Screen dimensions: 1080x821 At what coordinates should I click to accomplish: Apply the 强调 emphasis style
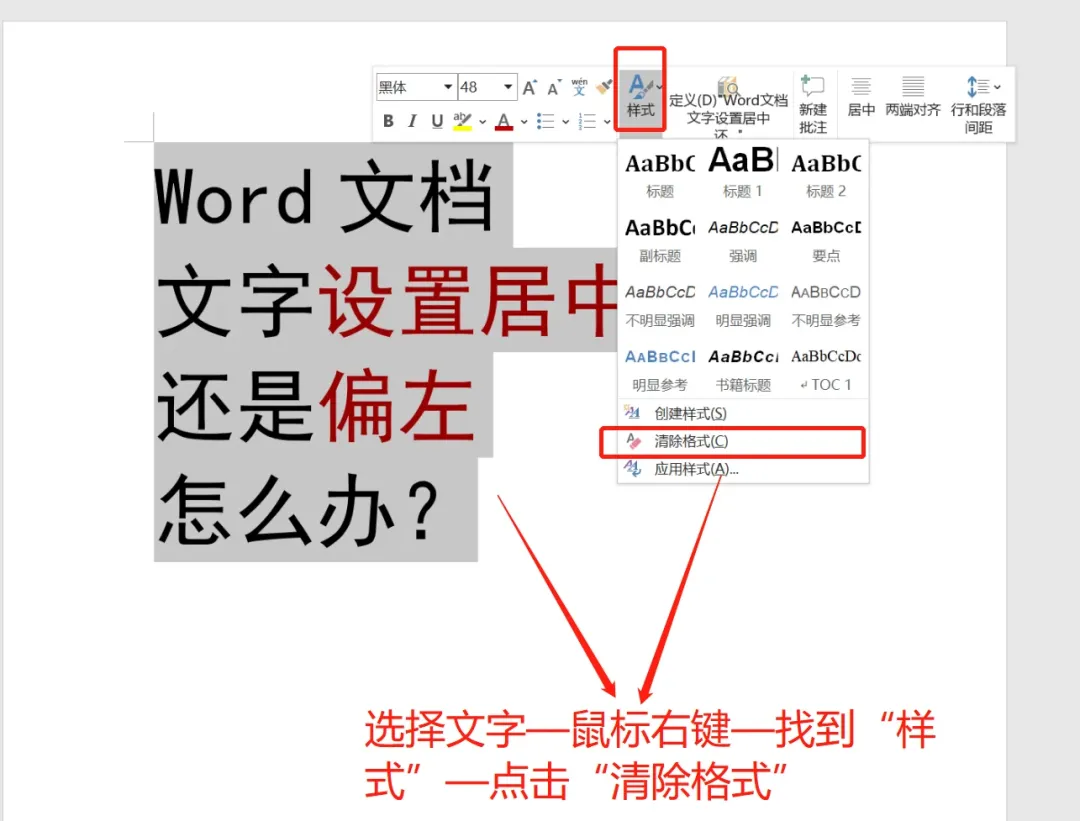(x=742, y=239)
